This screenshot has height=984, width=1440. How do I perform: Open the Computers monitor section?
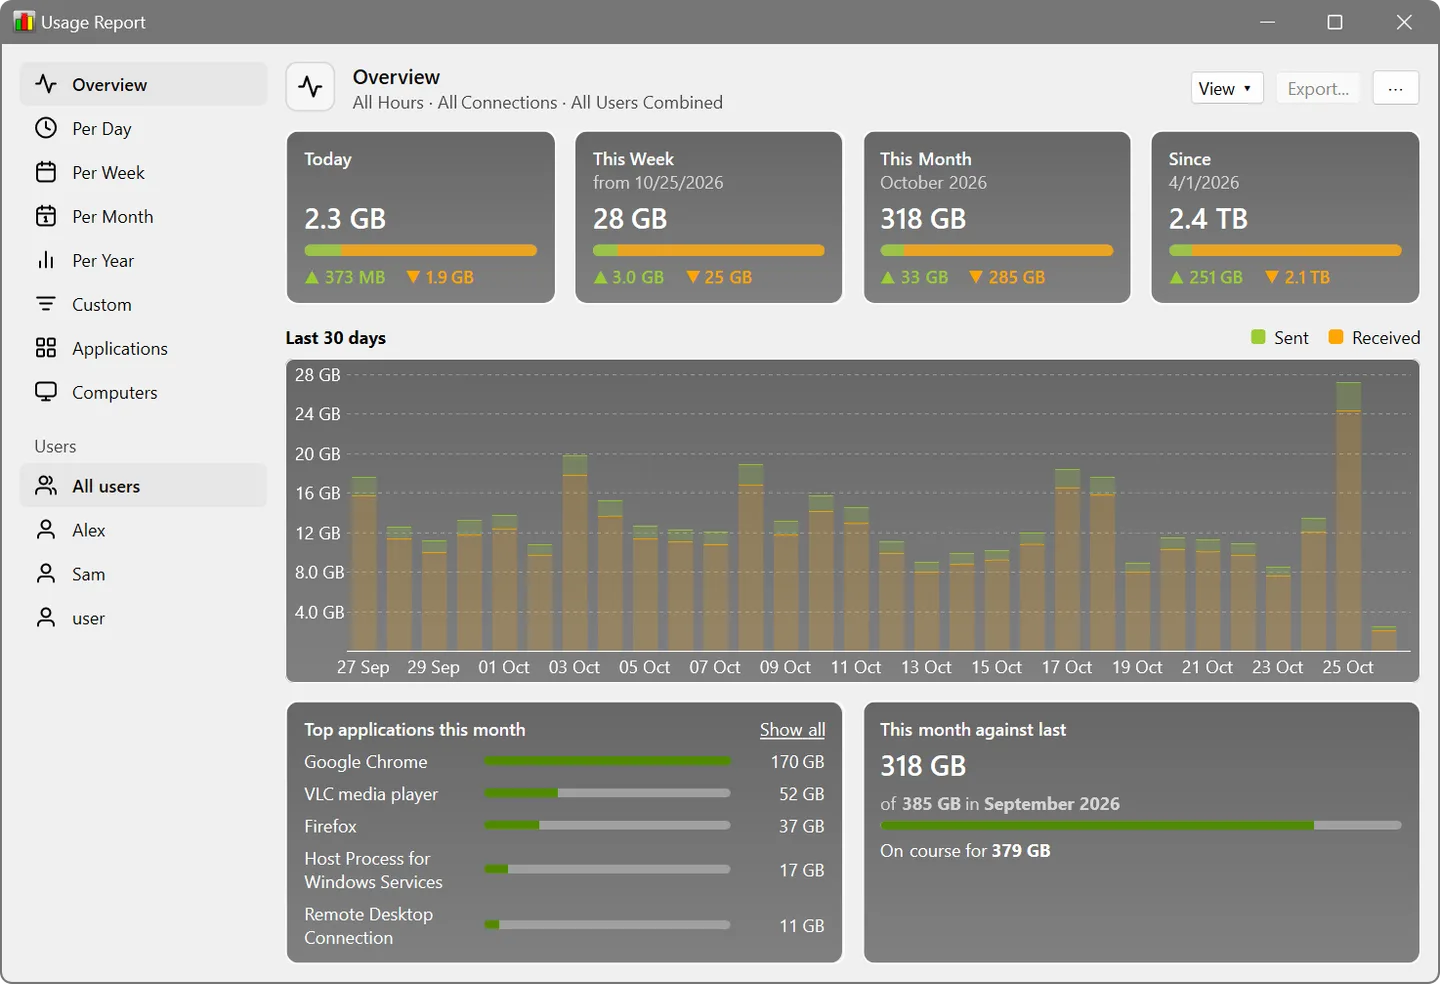(143, 392)
